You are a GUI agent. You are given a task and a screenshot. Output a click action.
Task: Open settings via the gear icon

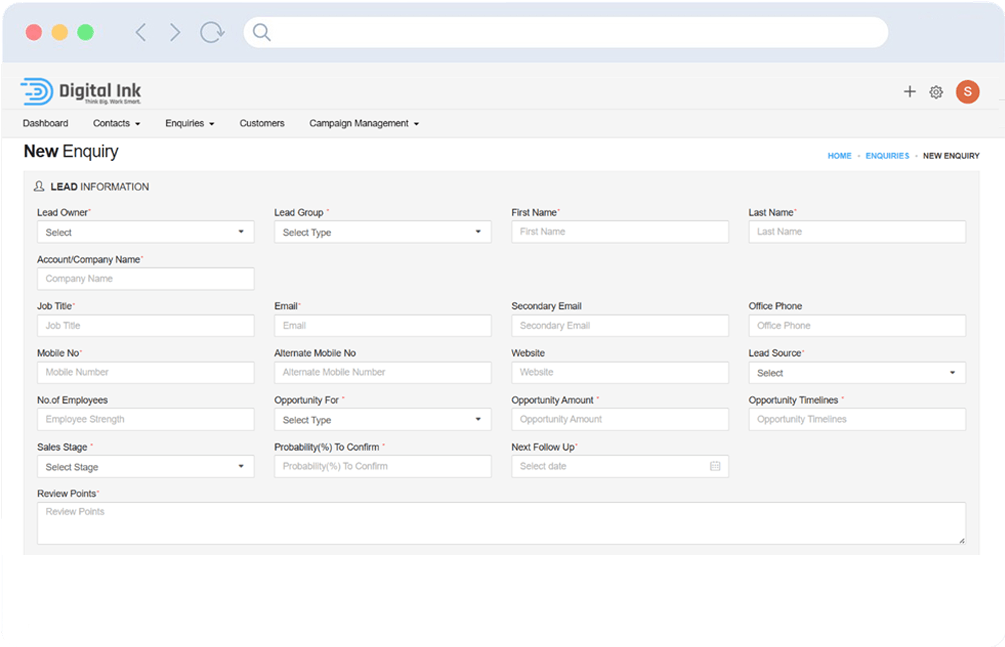click(x=936, y=92)
